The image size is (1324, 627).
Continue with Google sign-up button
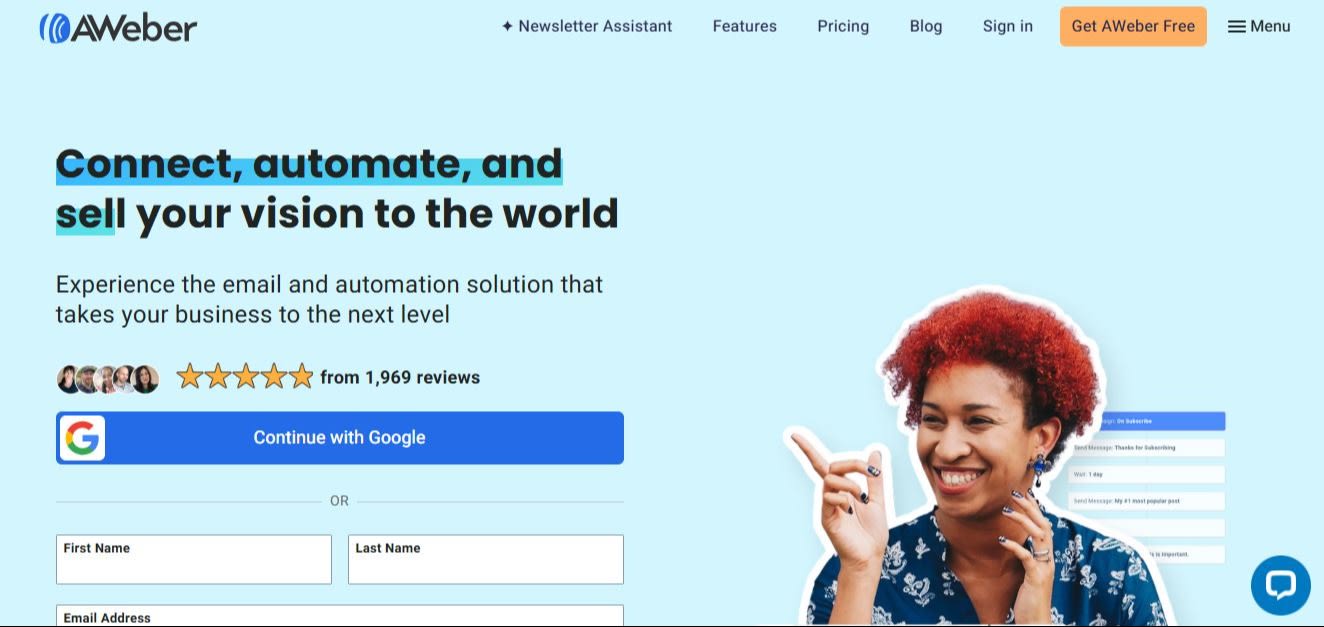pyautogui.click(x=340, y=438)
